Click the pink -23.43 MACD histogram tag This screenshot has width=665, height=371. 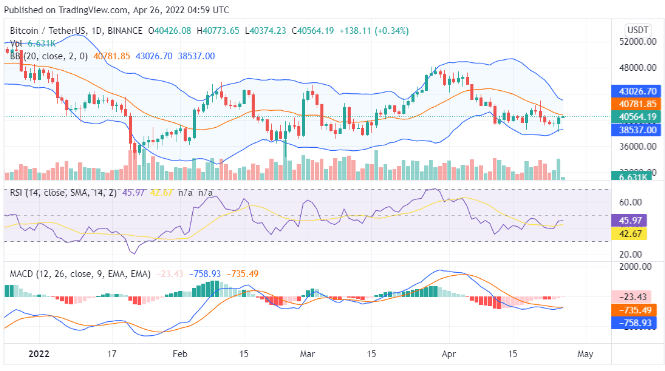[x=632, y=296]
